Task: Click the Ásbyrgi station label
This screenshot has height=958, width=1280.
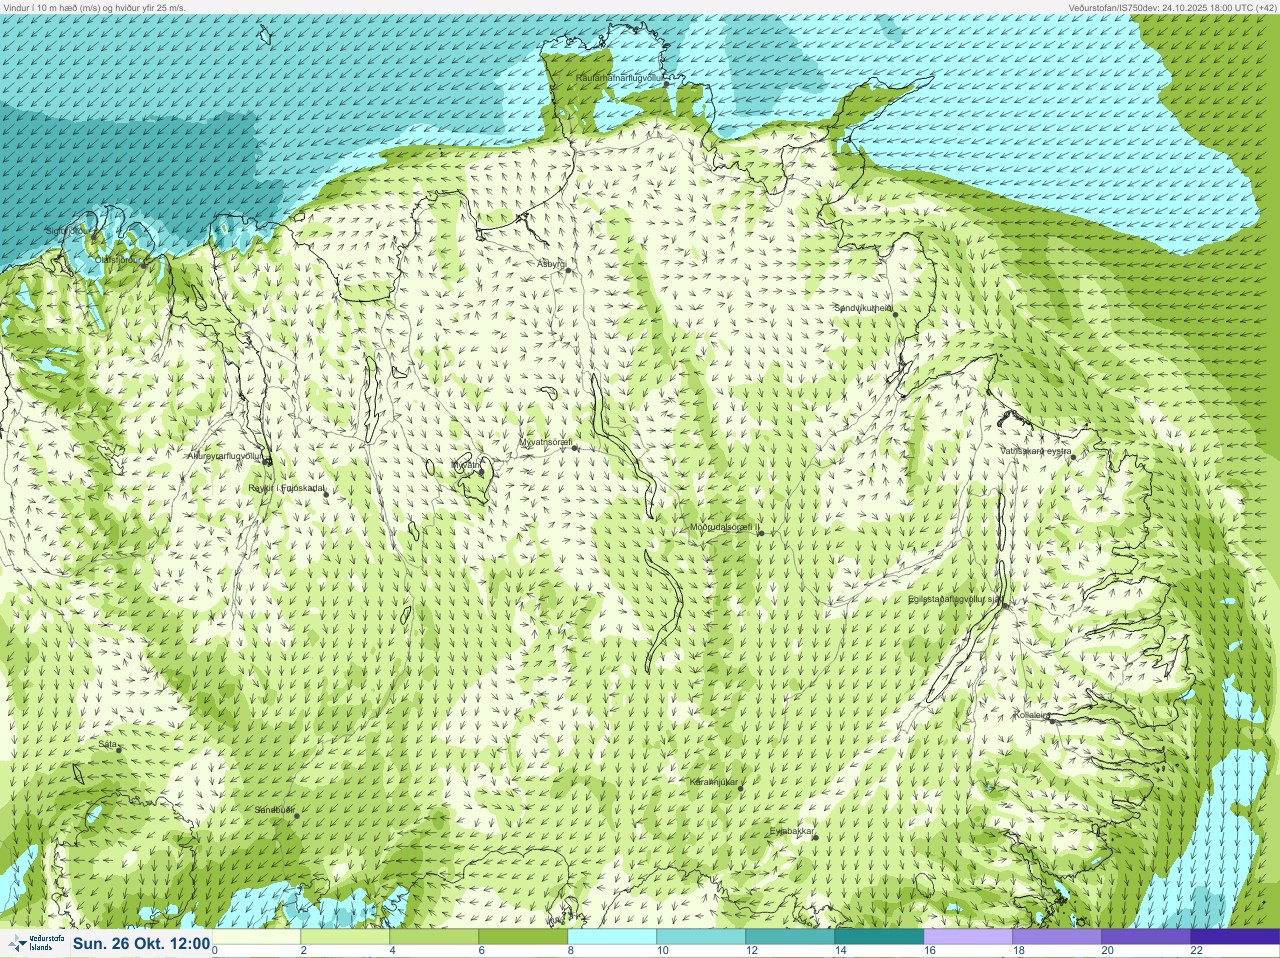Action: point(550,264)
